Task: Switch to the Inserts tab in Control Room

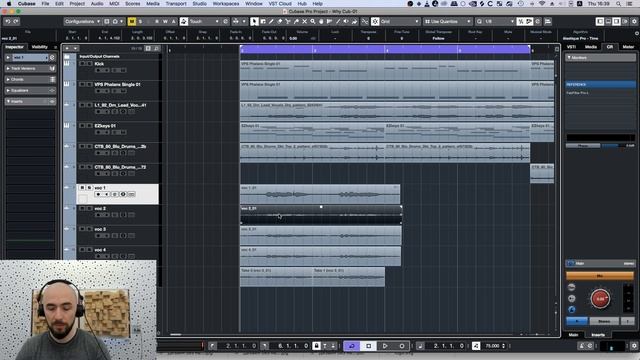Action: point(598,335)
